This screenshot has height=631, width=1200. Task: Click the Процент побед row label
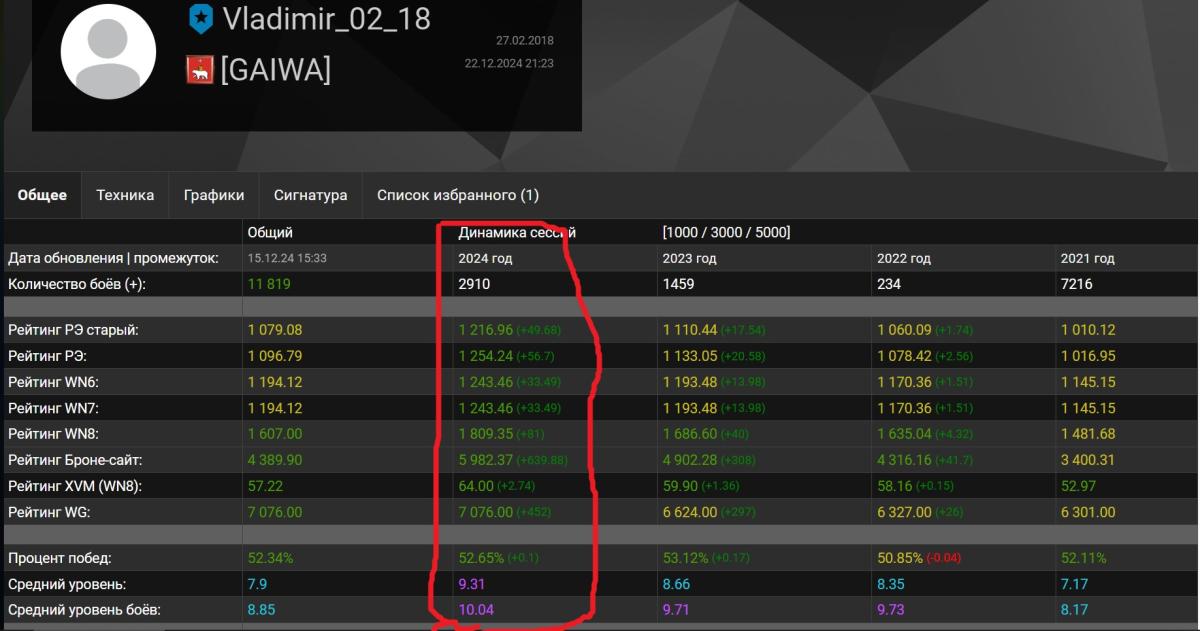pyautogui.click(x=59, y=558)
